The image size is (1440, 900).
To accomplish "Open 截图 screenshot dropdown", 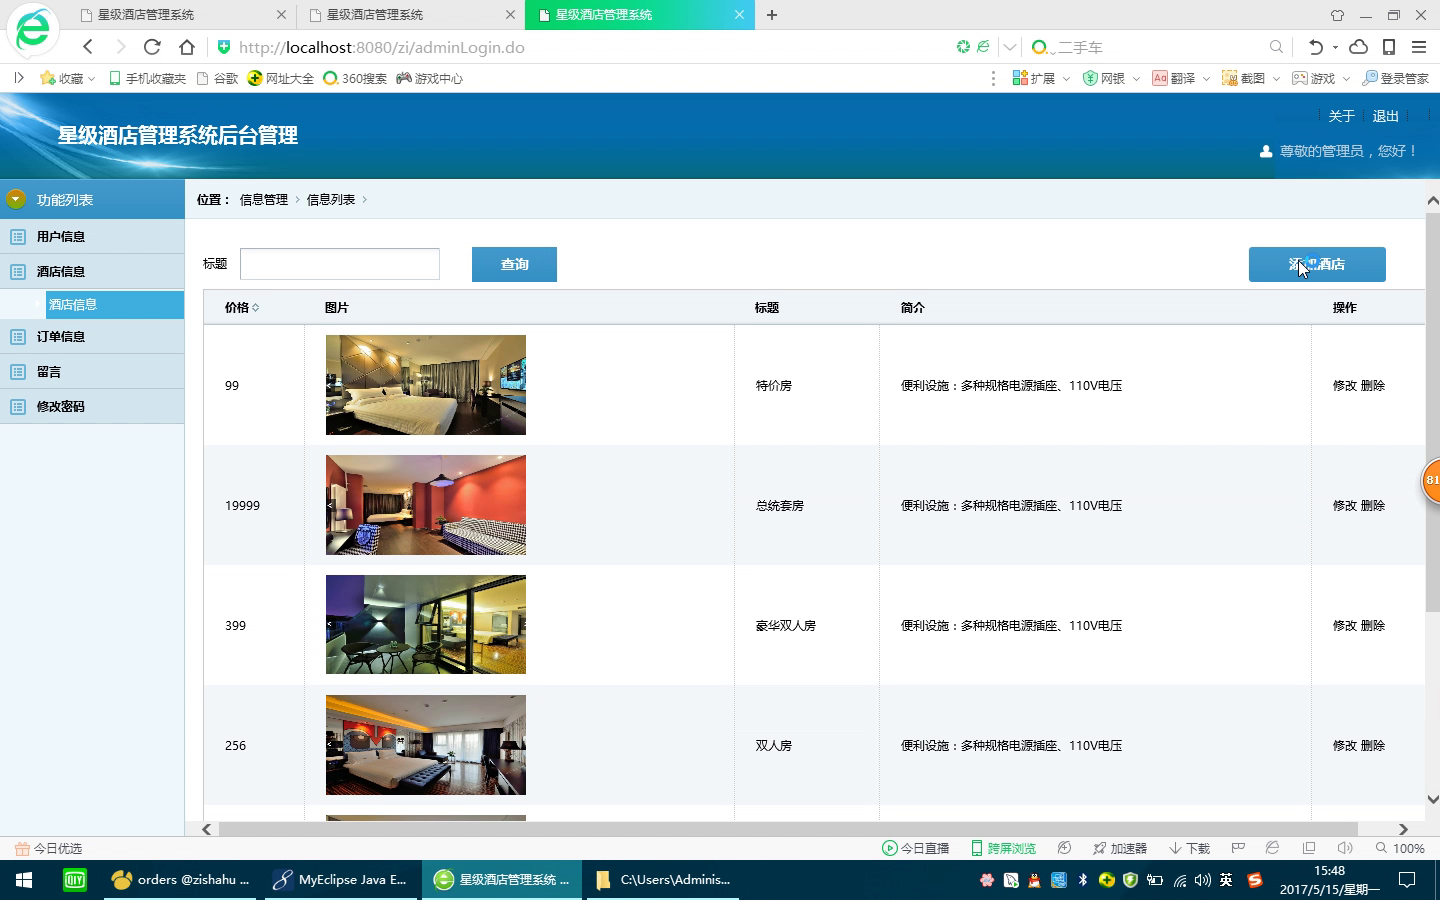I will pos(1251,78).
